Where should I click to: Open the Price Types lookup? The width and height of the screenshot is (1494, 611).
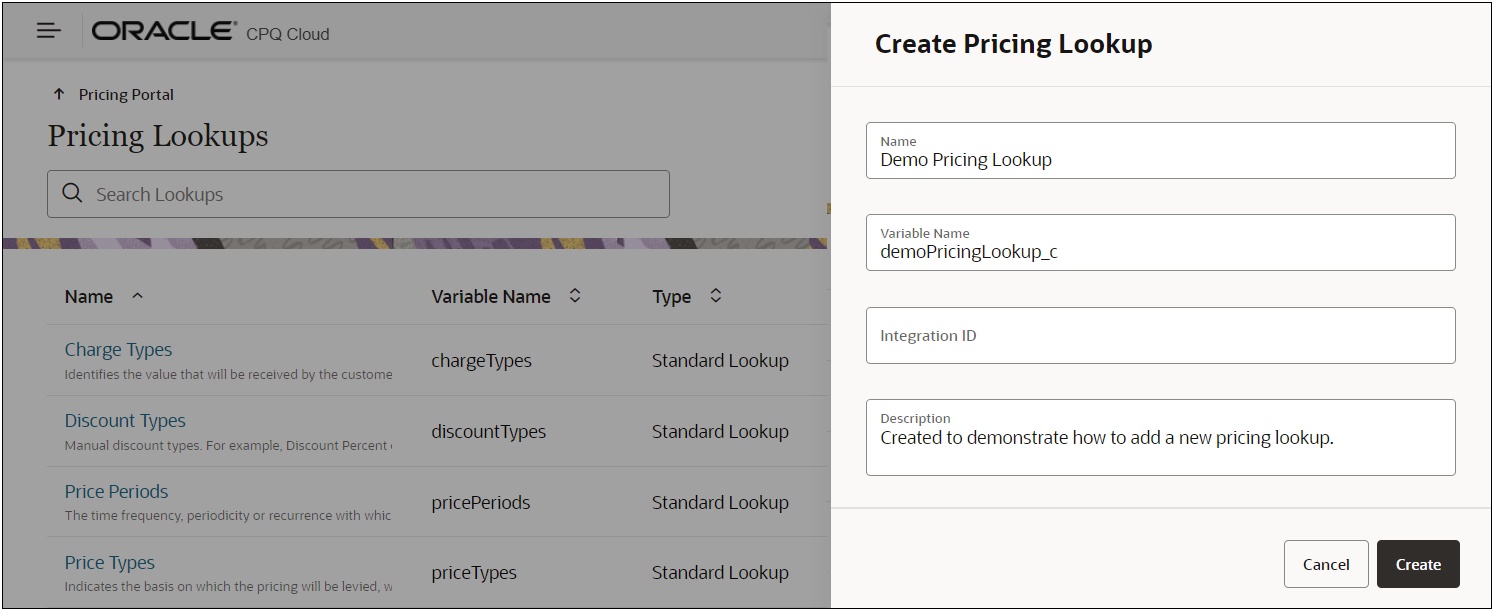[x=110, y=563]
